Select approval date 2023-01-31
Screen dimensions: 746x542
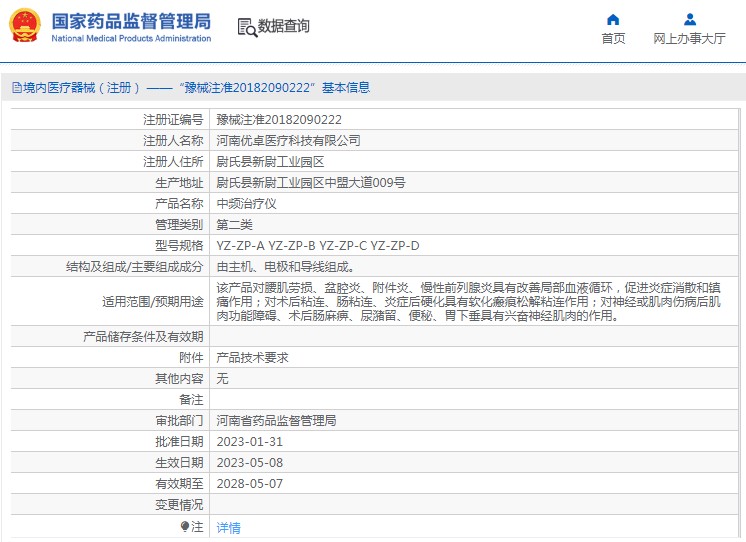[250, 442]
